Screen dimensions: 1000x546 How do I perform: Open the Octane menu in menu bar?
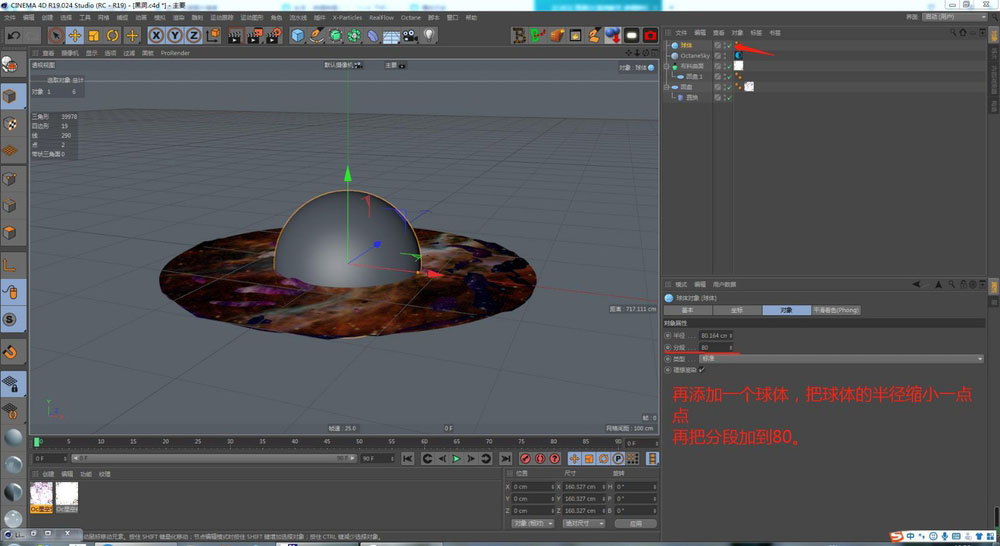410,17
